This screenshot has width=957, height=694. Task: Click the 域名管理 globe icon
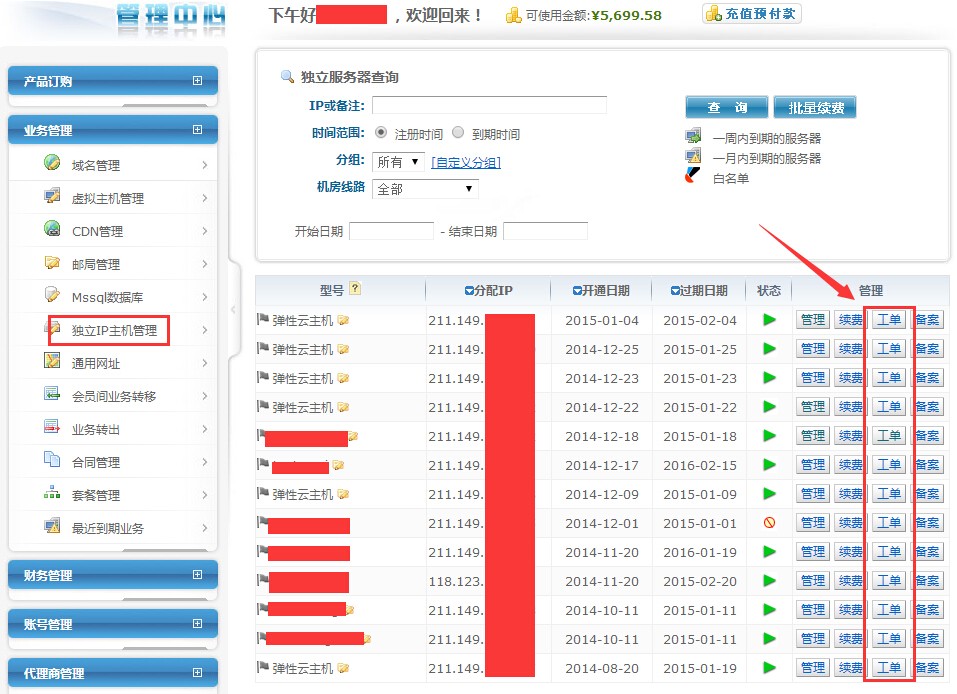[52, 164]
